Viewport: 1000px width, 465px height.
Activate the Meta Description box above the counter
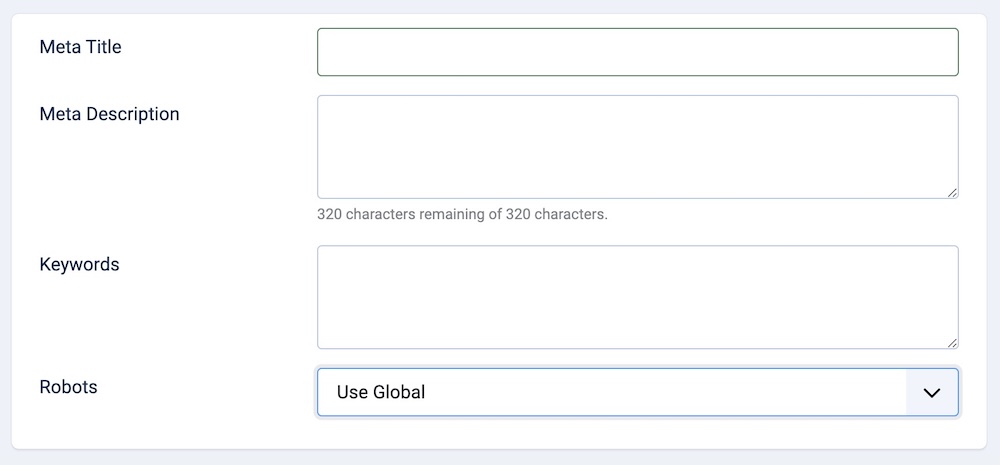click(x=637, y=146)
